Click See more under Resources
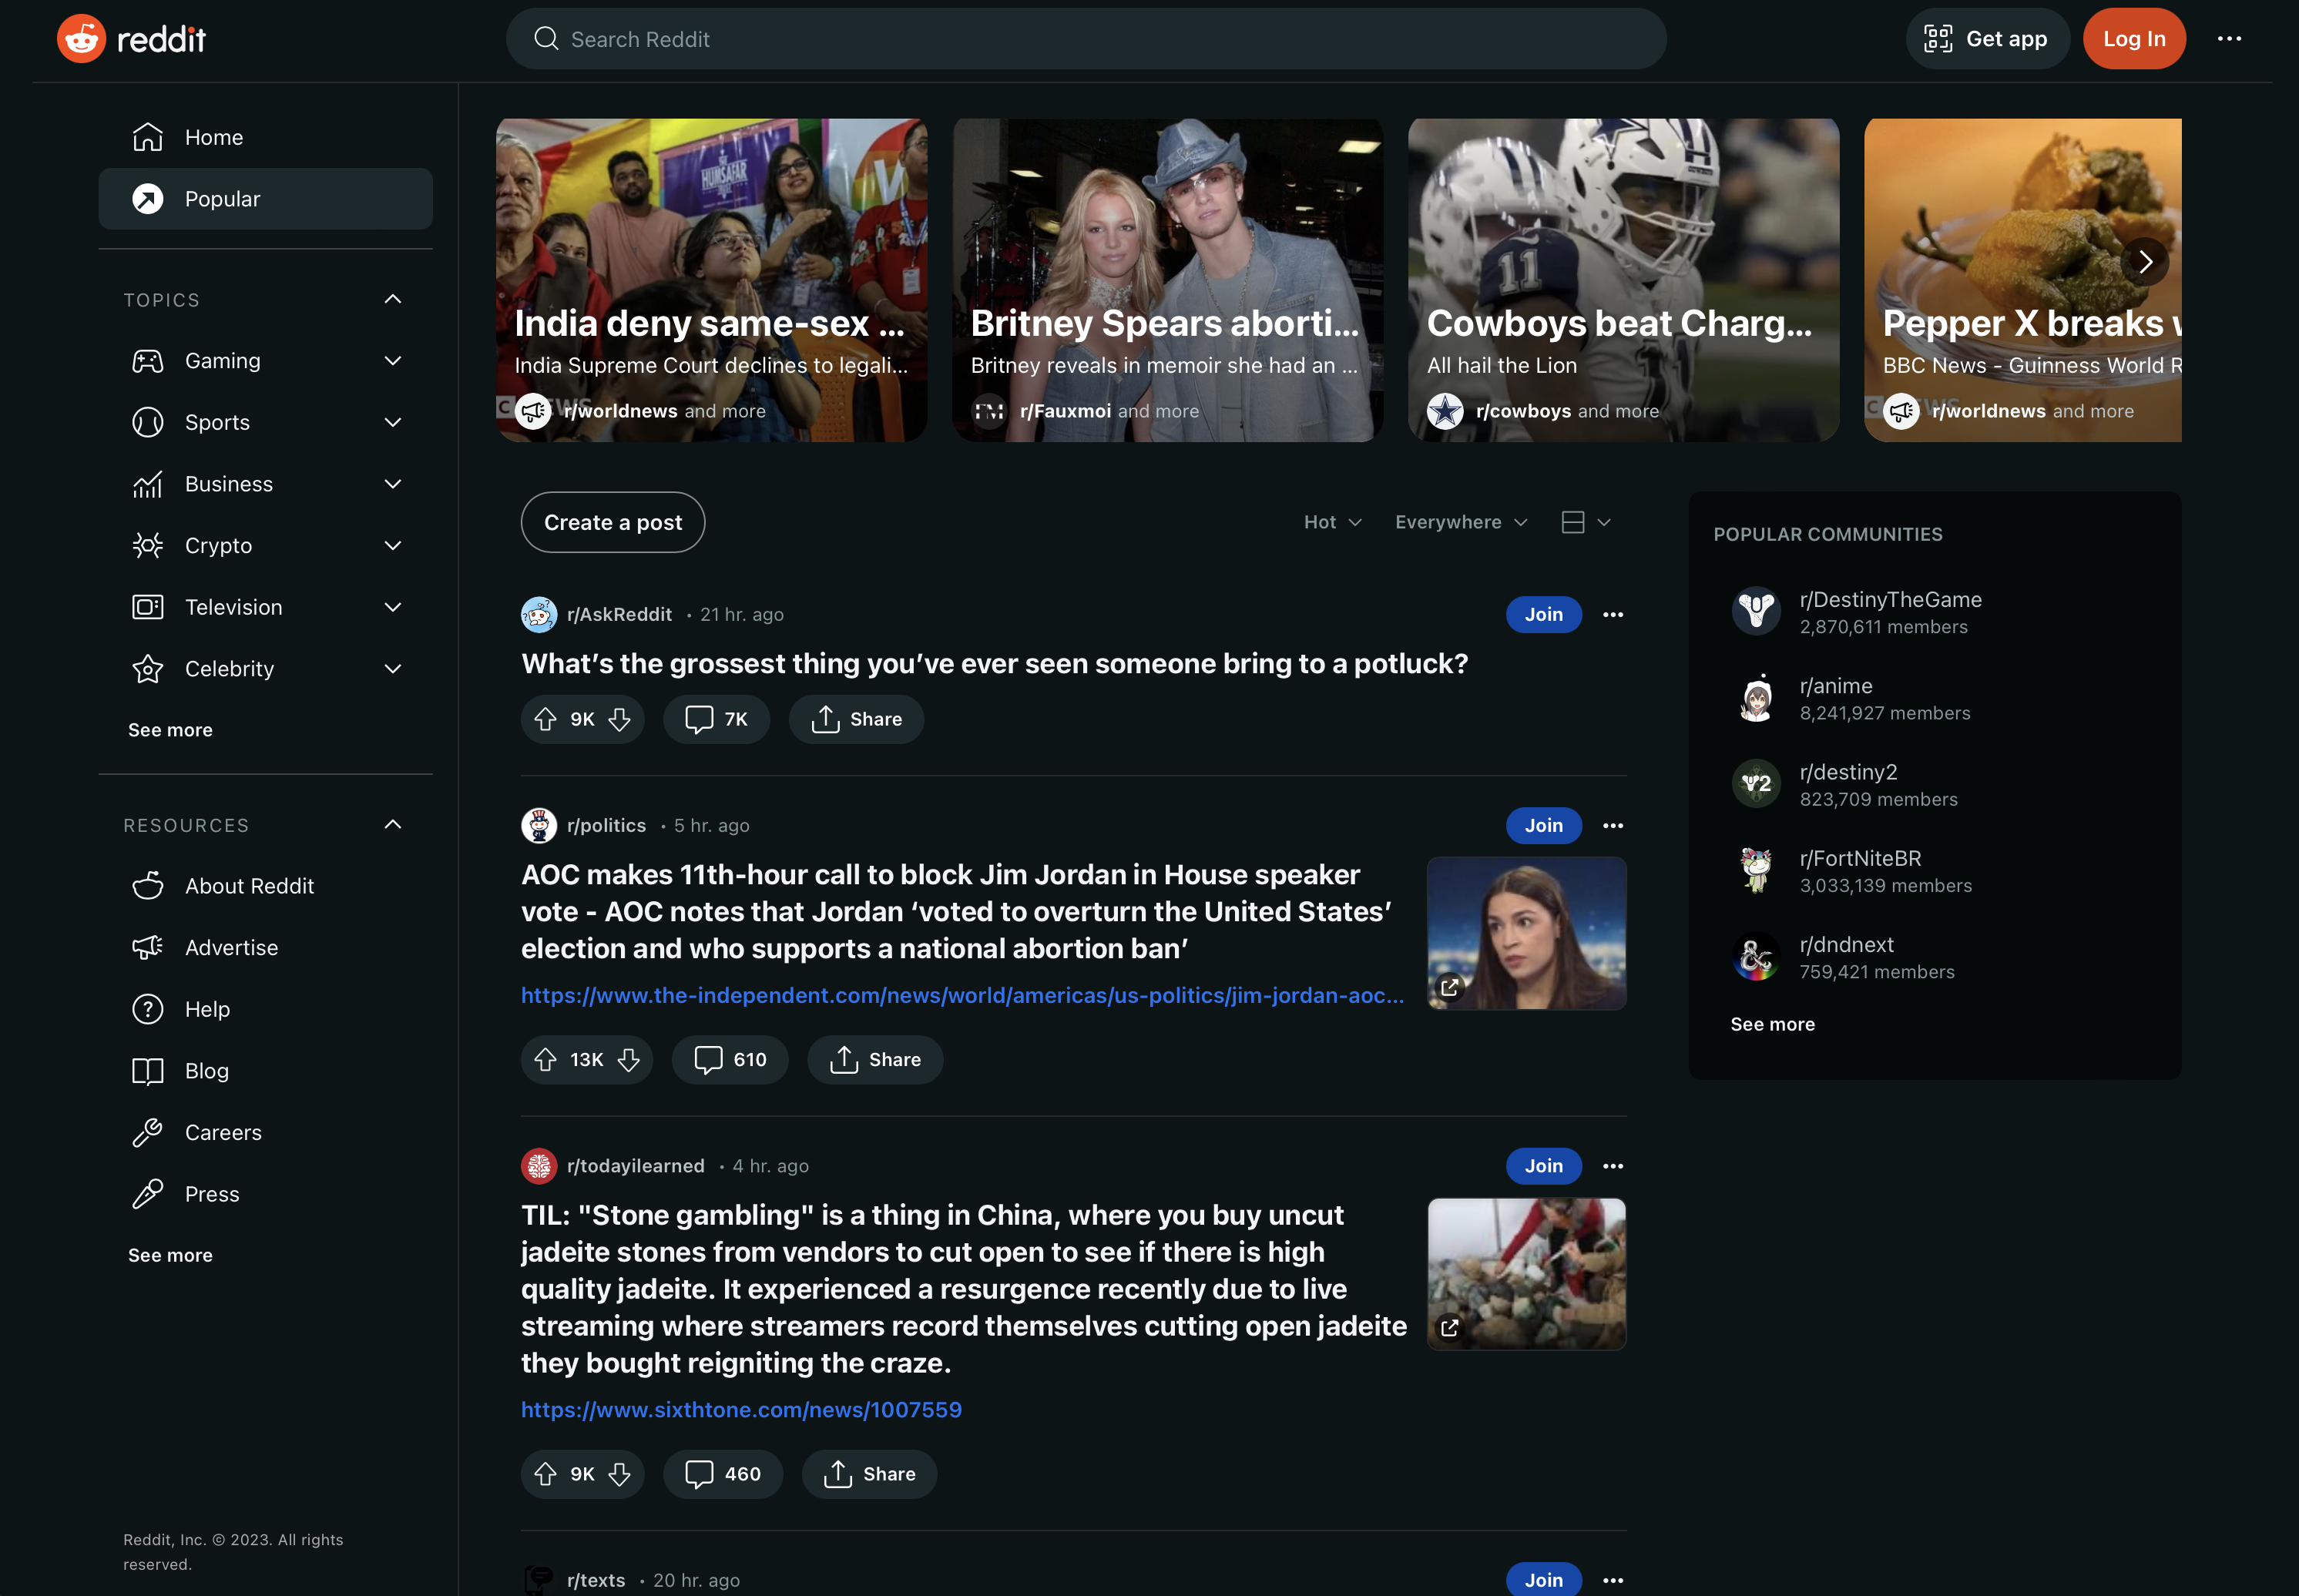This screenshot has height=1596, width=2299. coord(170,1255)
